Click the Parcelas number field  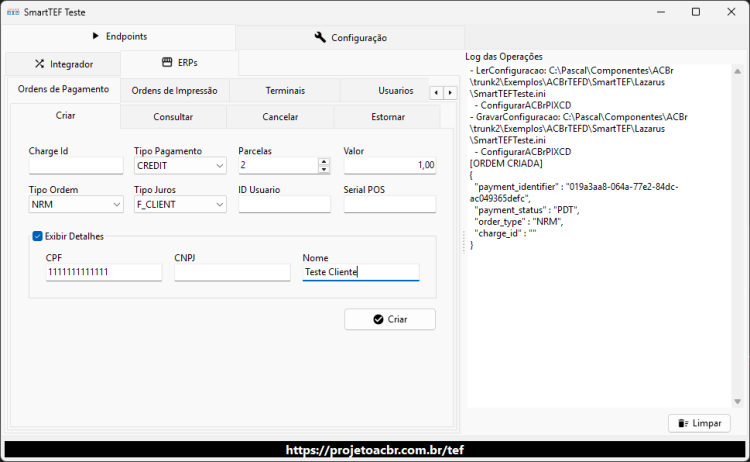(278, 165)
